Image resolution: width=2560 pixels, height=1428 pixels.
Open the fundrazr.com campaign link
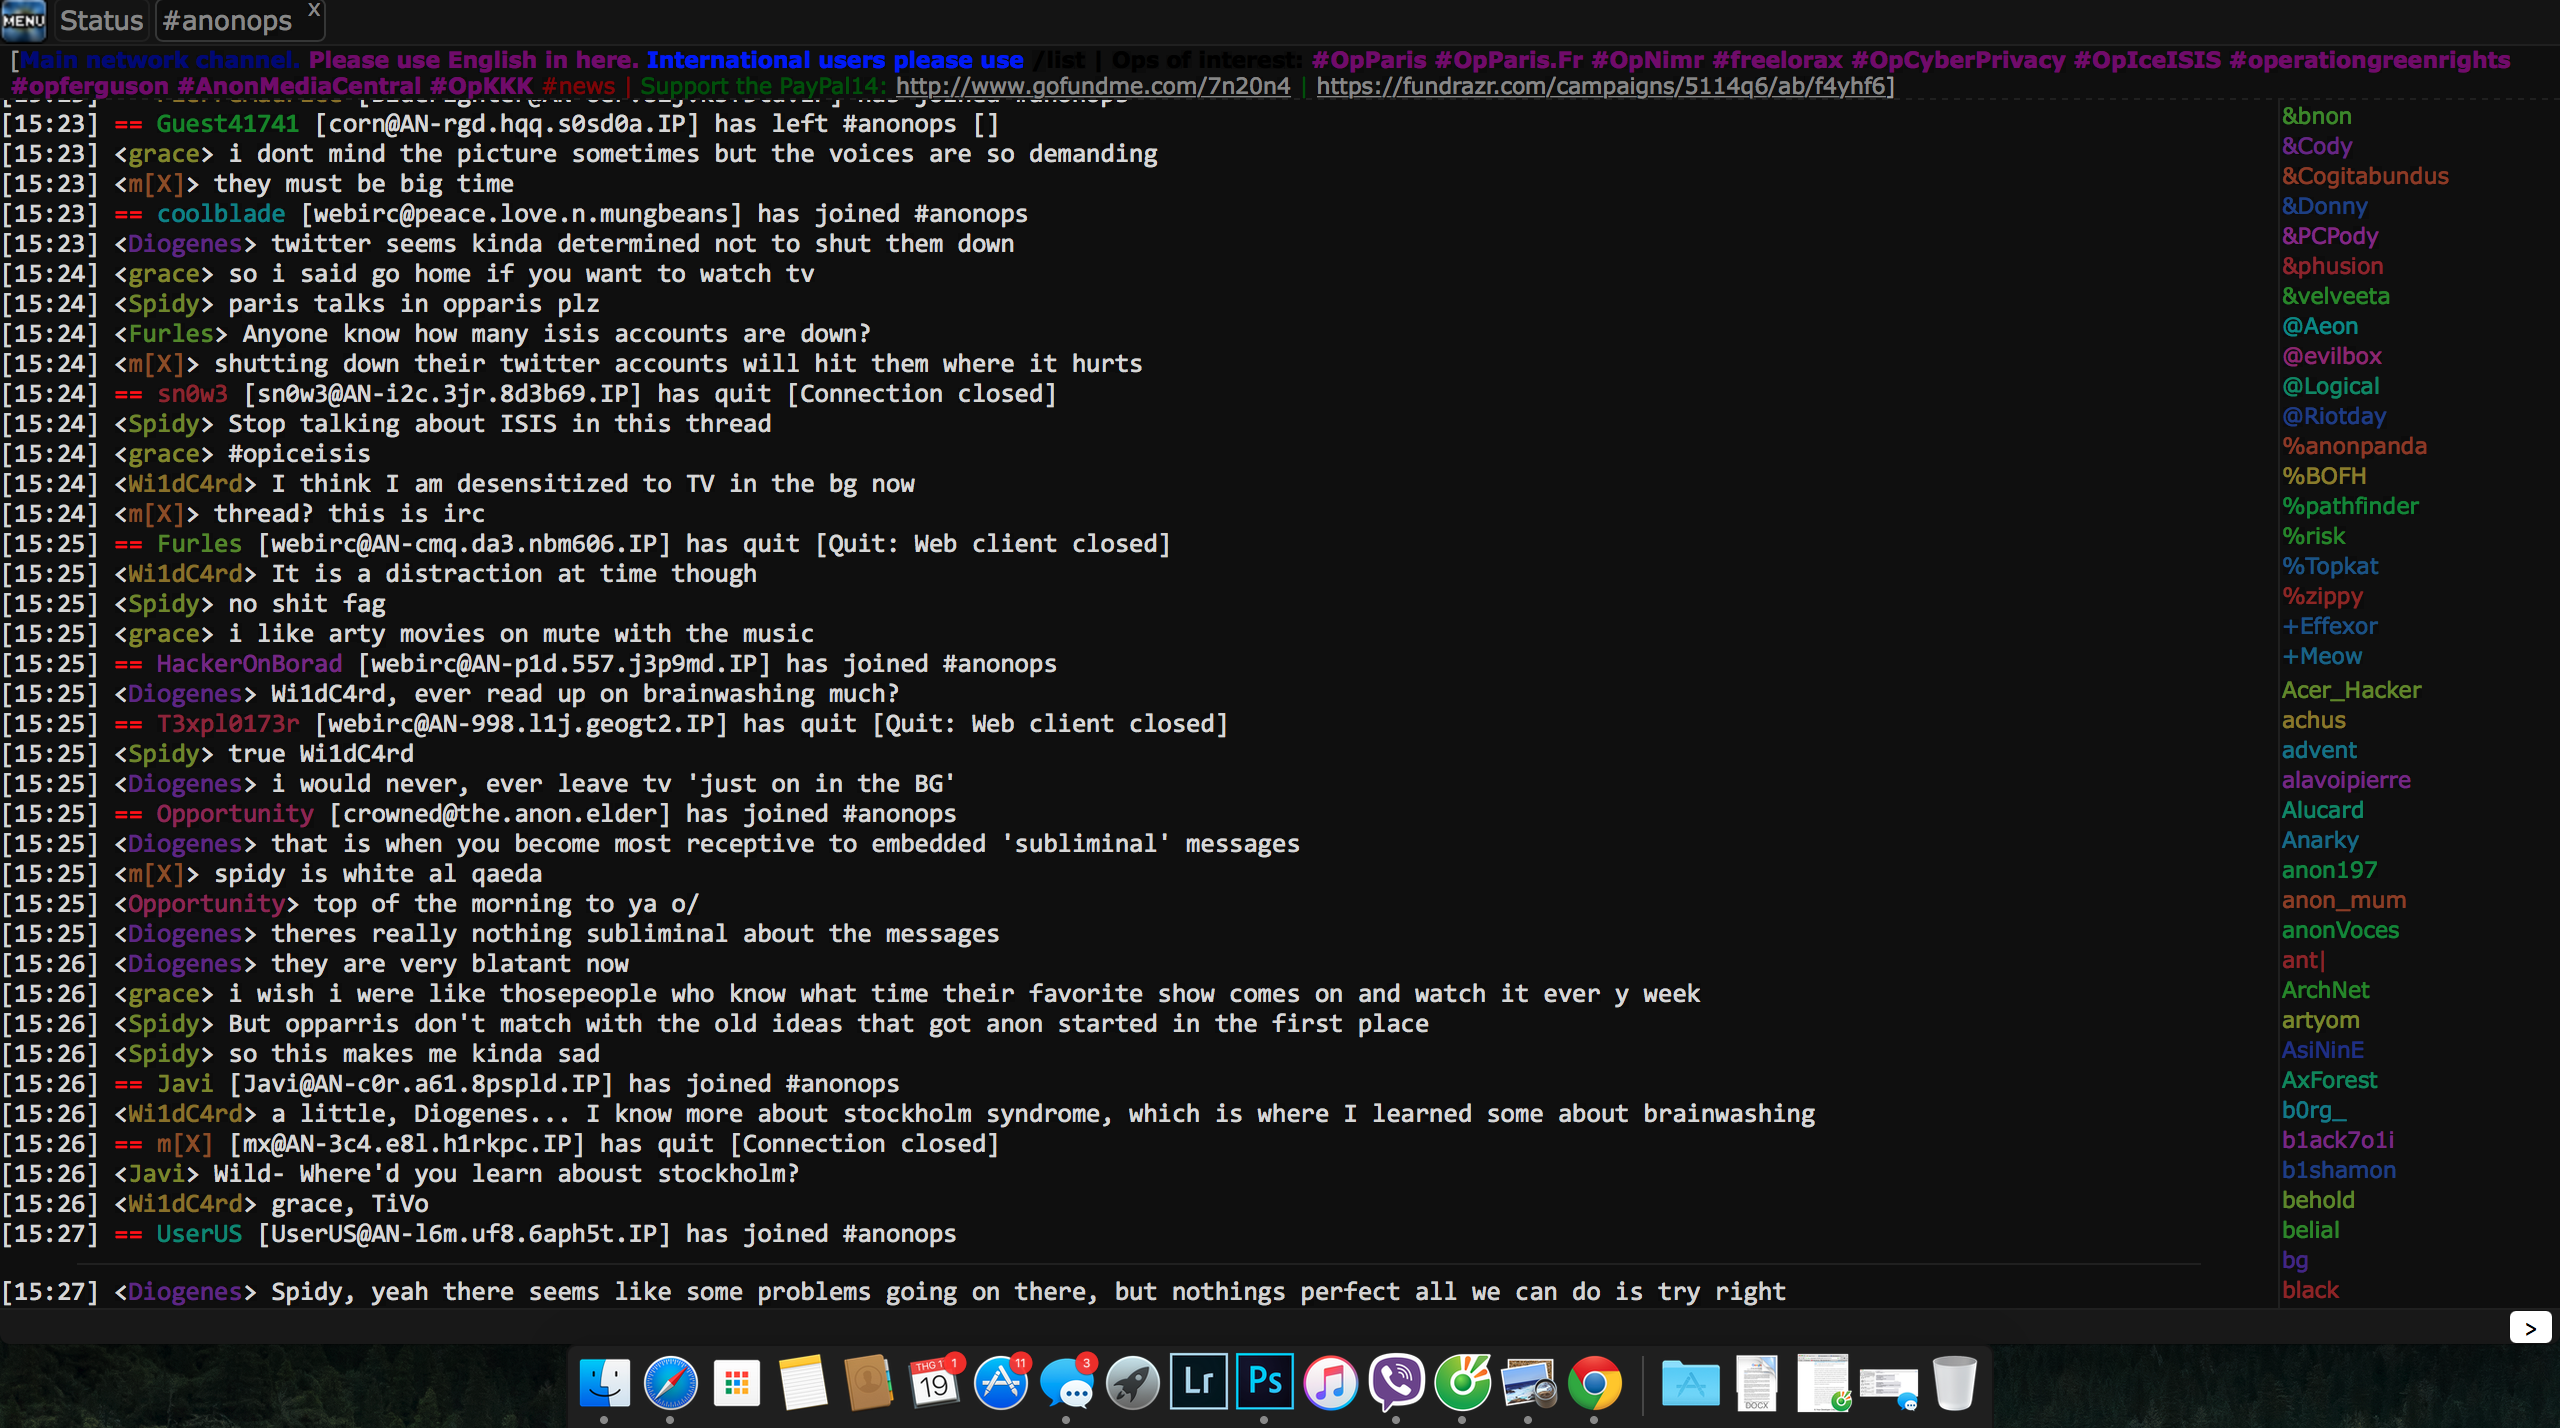click(x=1604, y=86)
